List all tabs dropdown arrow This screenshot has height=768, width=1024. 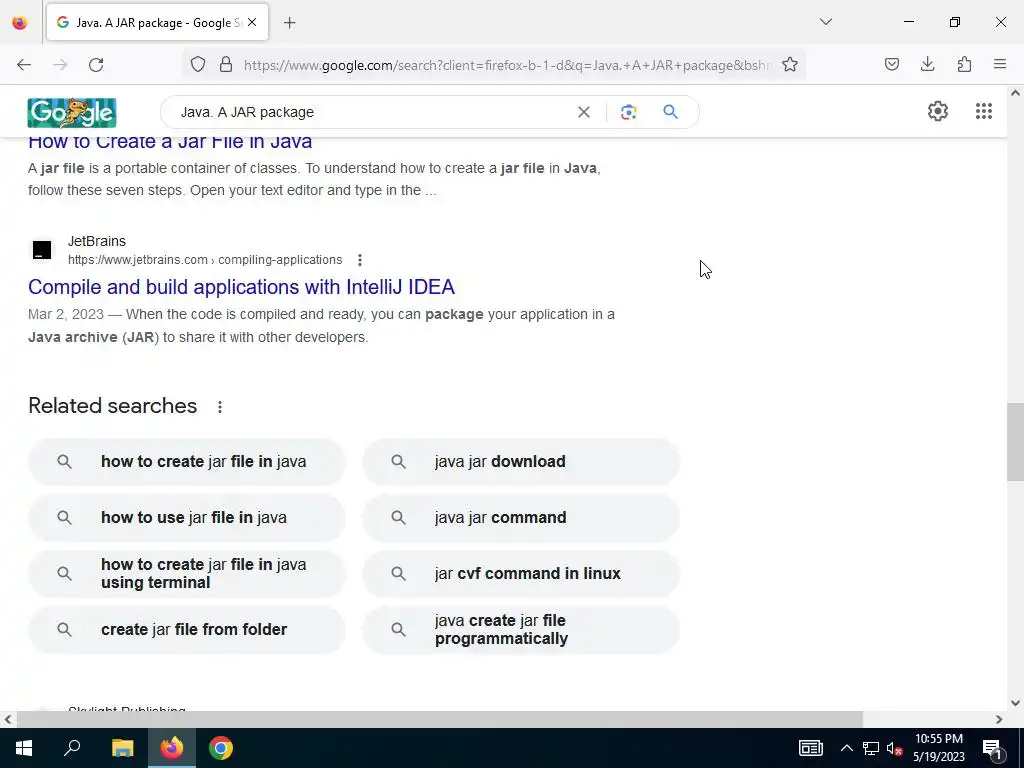(826, 22)
